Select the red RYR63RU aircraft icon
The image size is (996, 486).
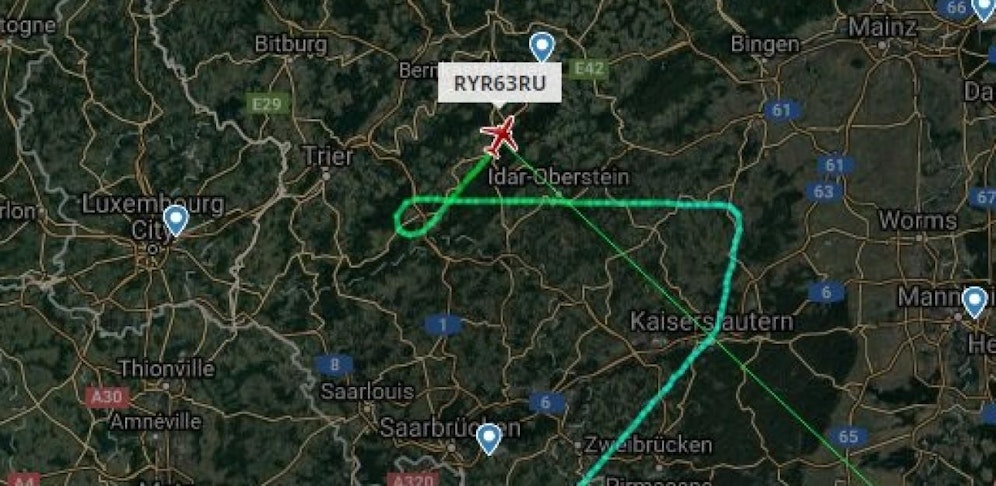tap(500, 136)
